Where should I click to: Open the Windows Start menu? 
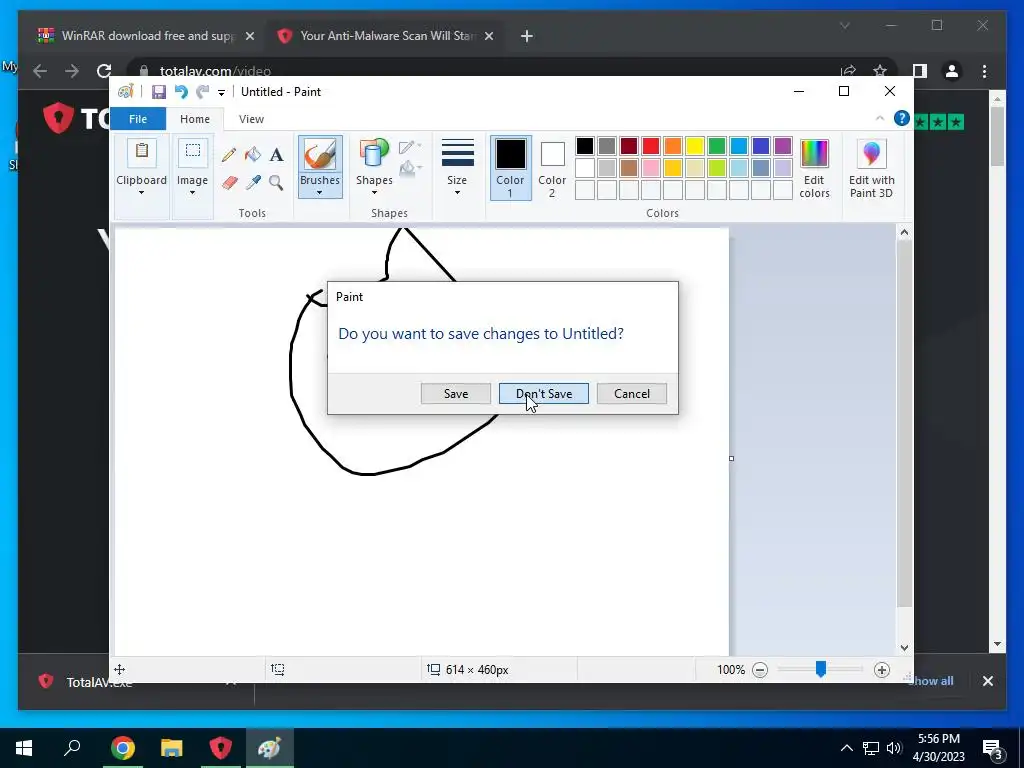click(x=24, y=748)
